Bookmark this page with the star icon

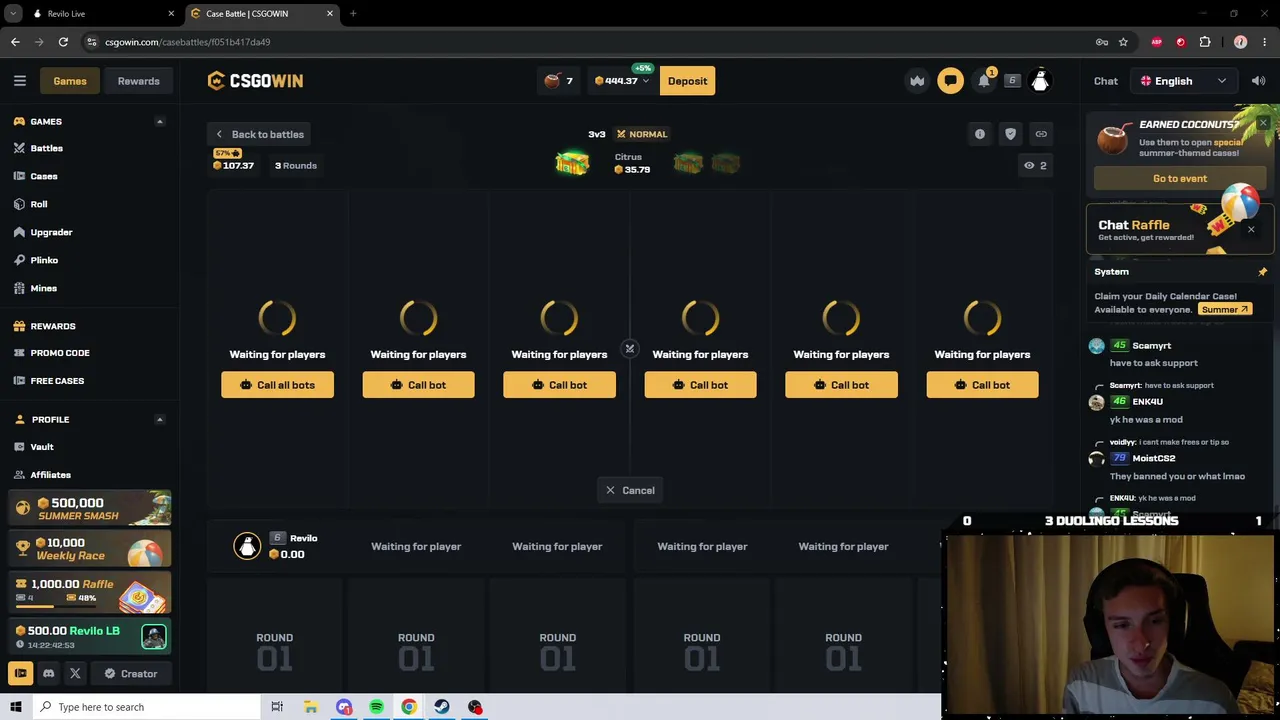point(1123,42)
